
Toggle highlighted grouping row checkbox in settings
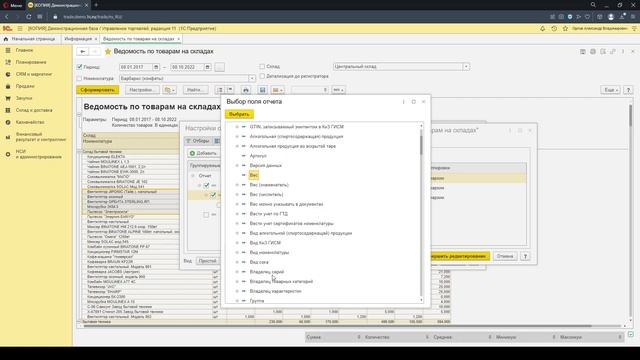[213, 195]
